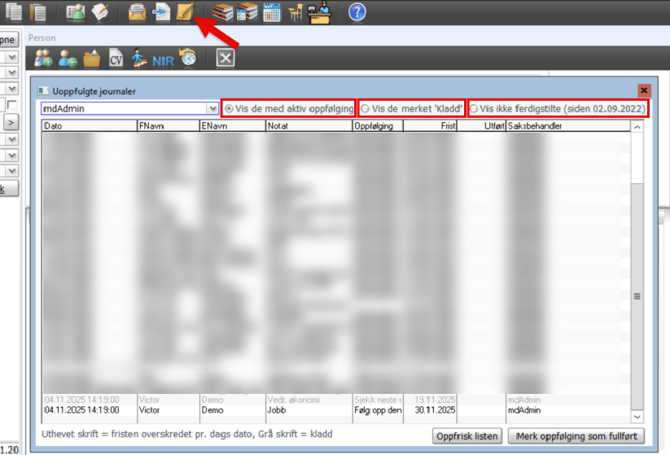Click the 'Oppfrisk listen' button
The height and width of the screenshot is (455, 670).
point(466,437)
